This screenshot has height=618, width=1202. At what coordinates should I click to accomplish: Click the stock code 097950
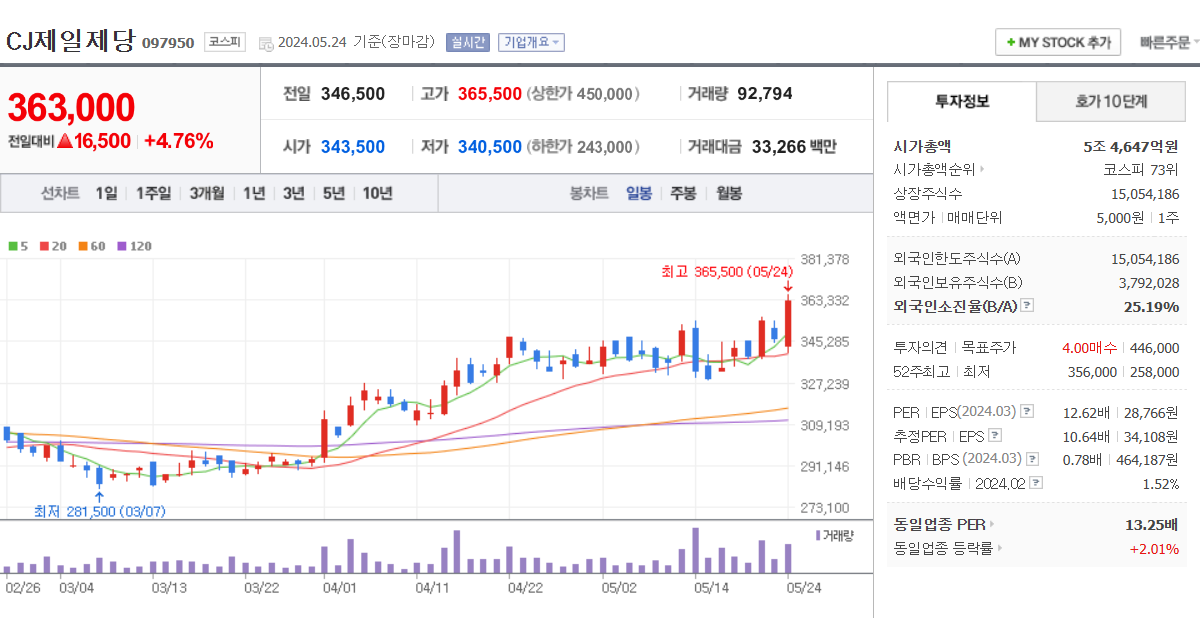(168, 42)
